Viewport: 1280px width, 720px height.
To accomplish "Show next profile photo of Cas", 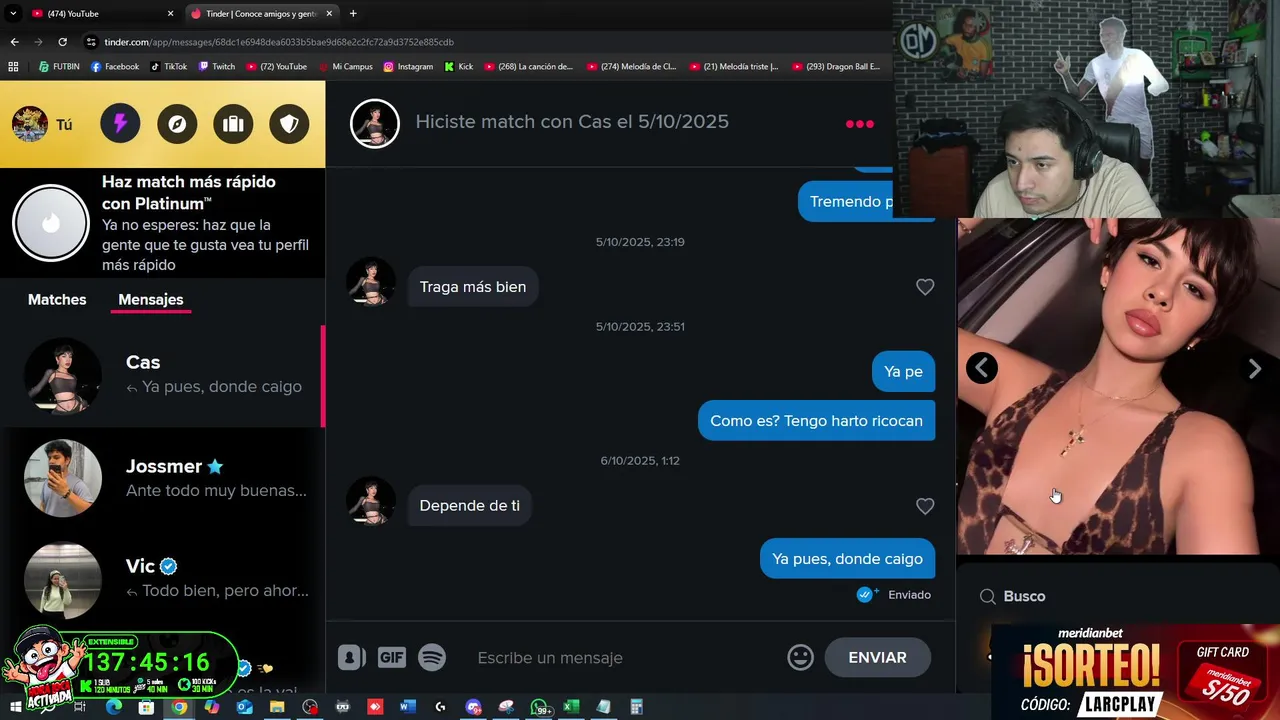I will 1255,368.
